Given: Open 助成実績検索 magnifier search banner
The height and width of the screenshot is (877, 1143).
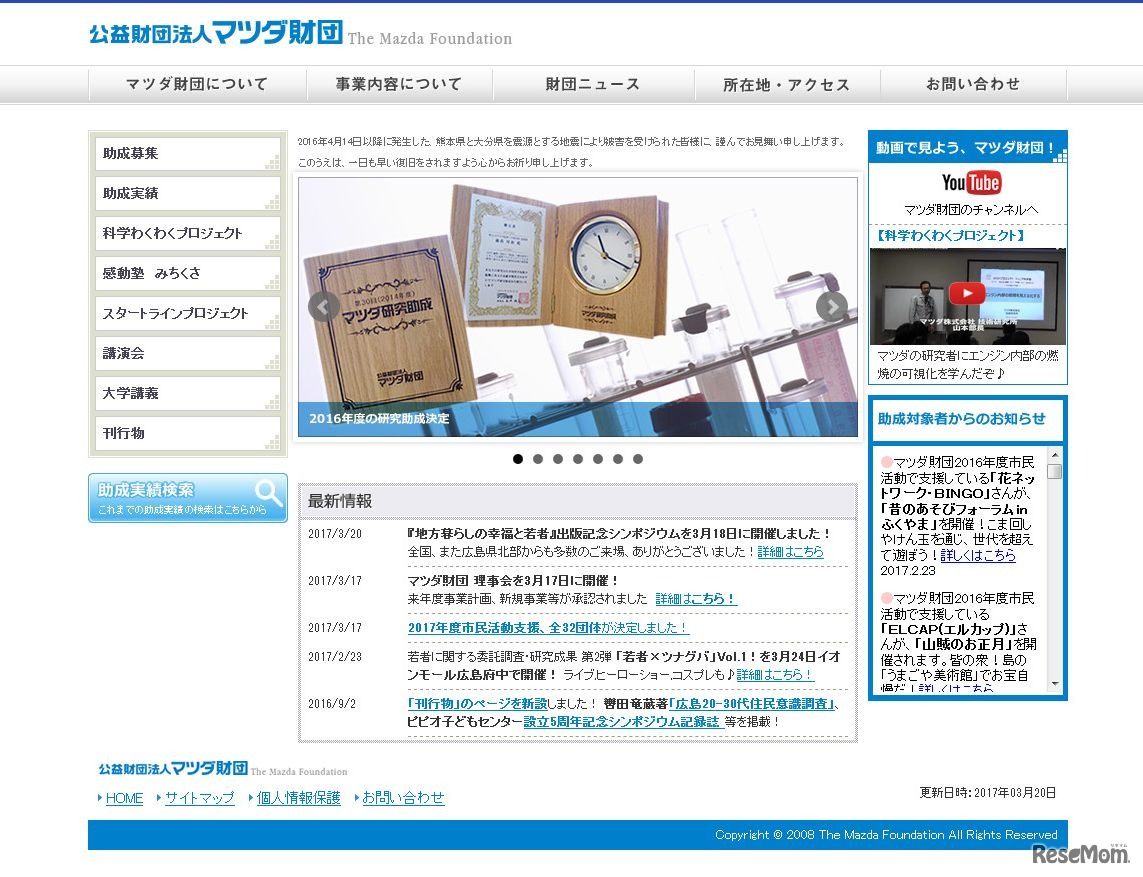Looking at the screenshot, I should tap(188, 498).
